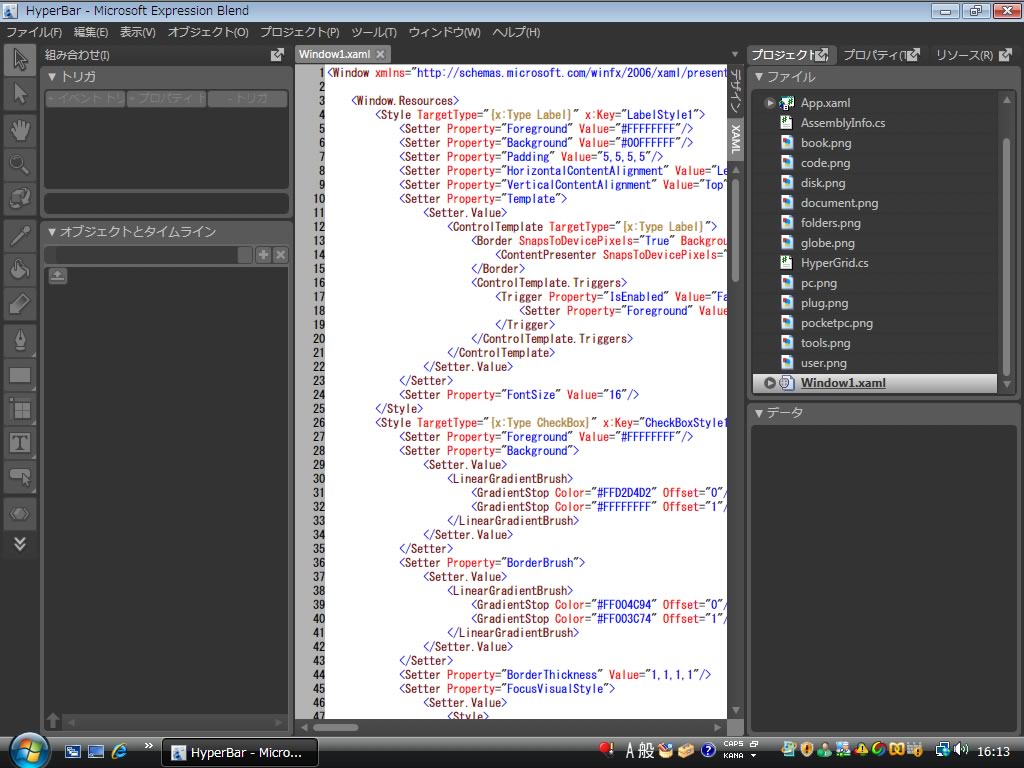Switch to the リソース panel tab
The height and width of the screenshot is (768, 1024).
pos(965,55)
